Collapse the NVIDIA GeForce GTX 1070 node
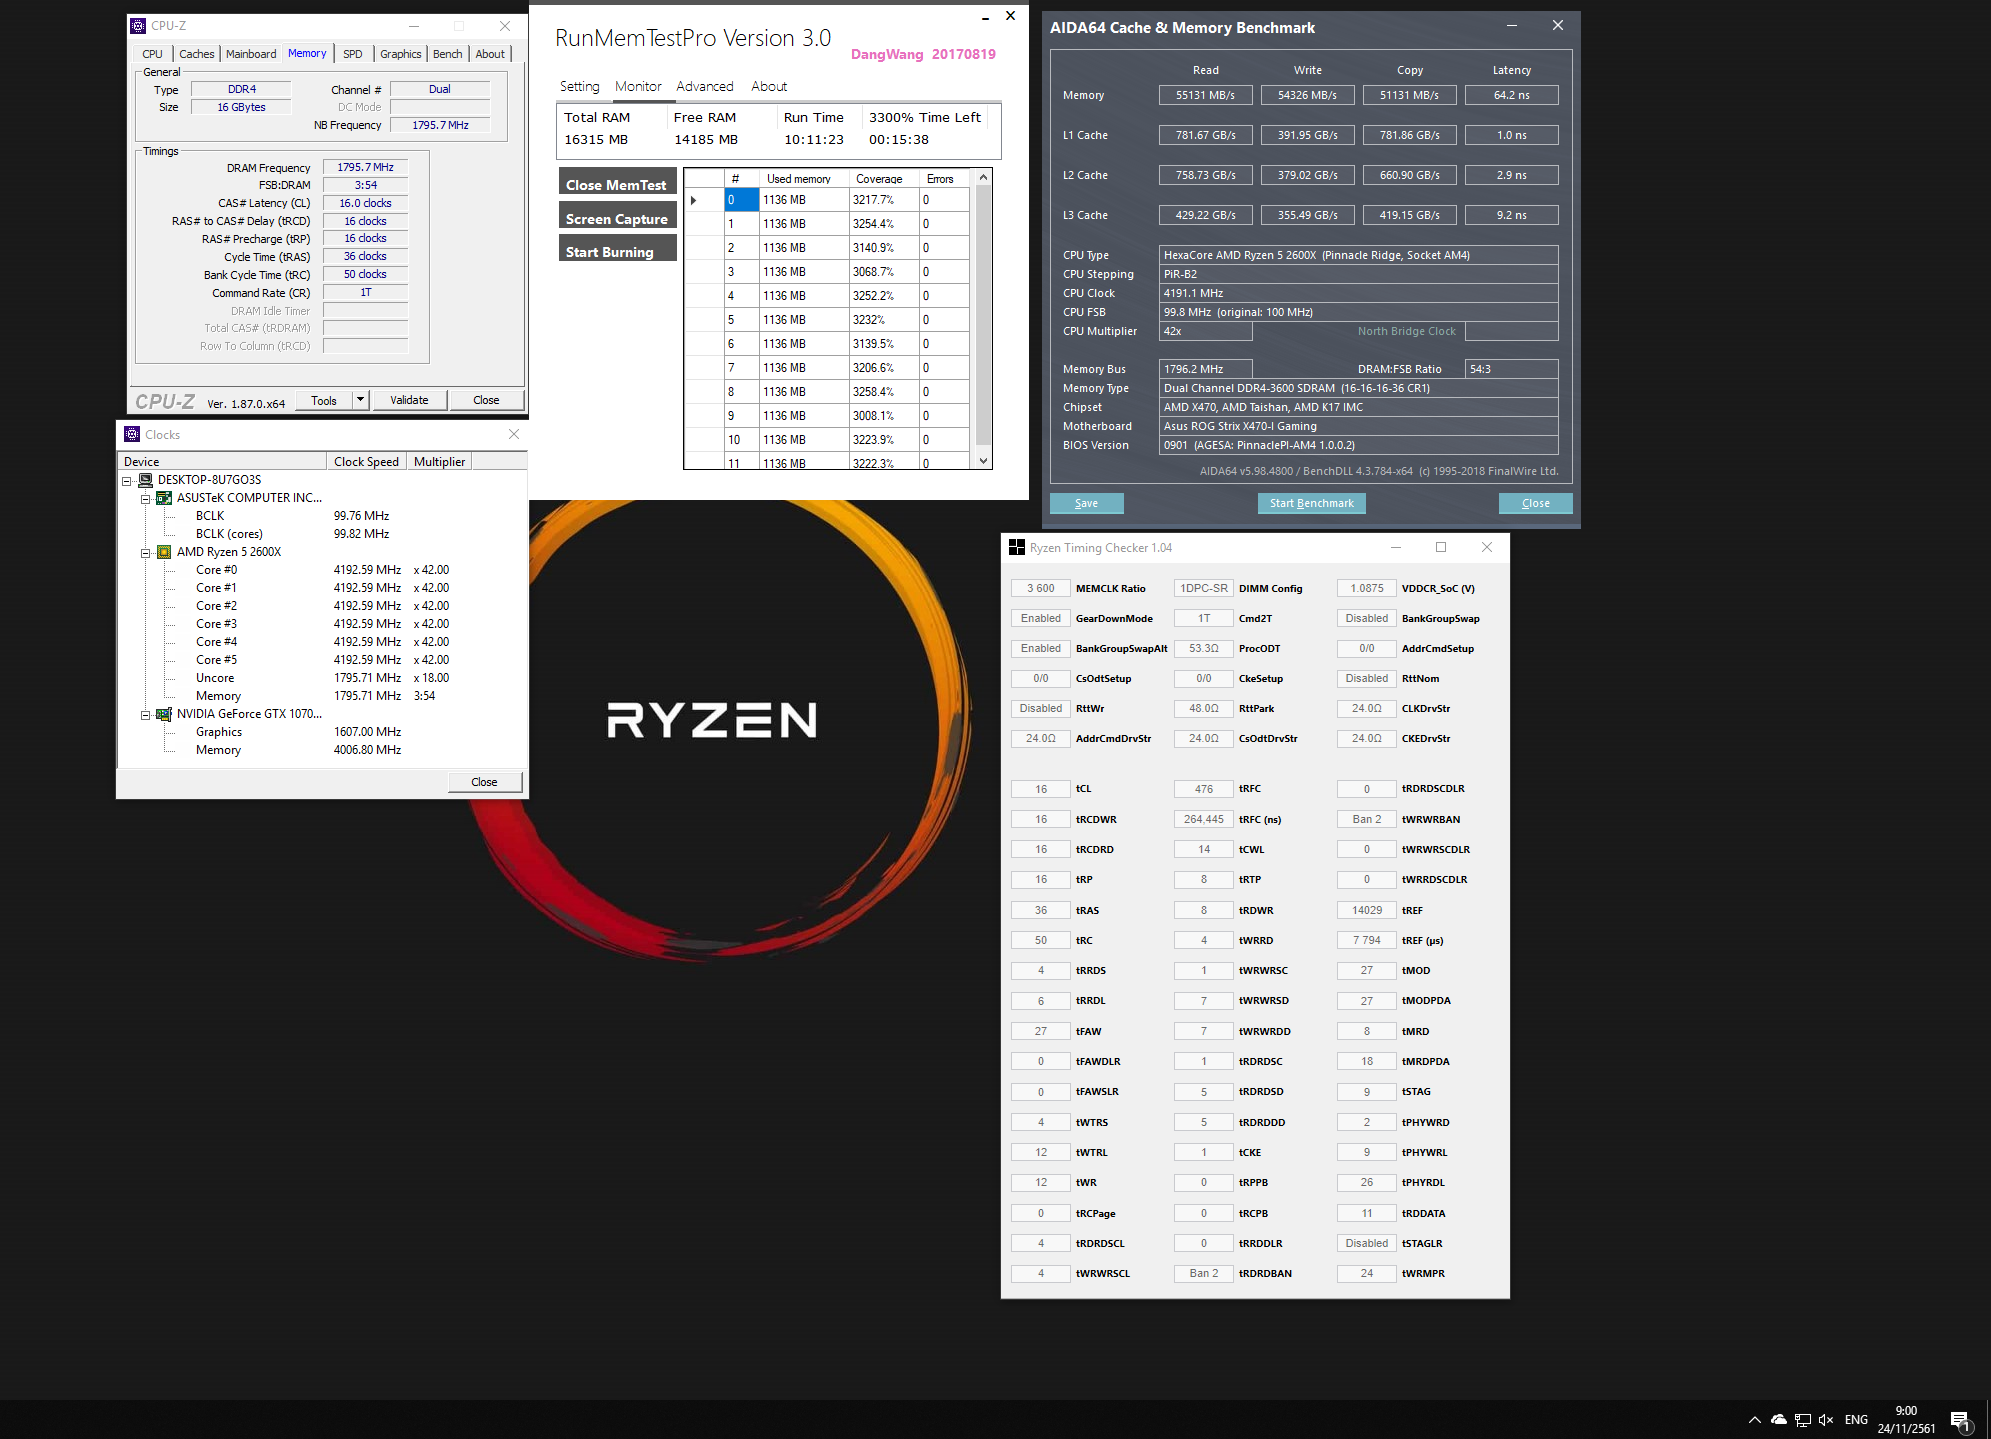 (x=145, y=714)
